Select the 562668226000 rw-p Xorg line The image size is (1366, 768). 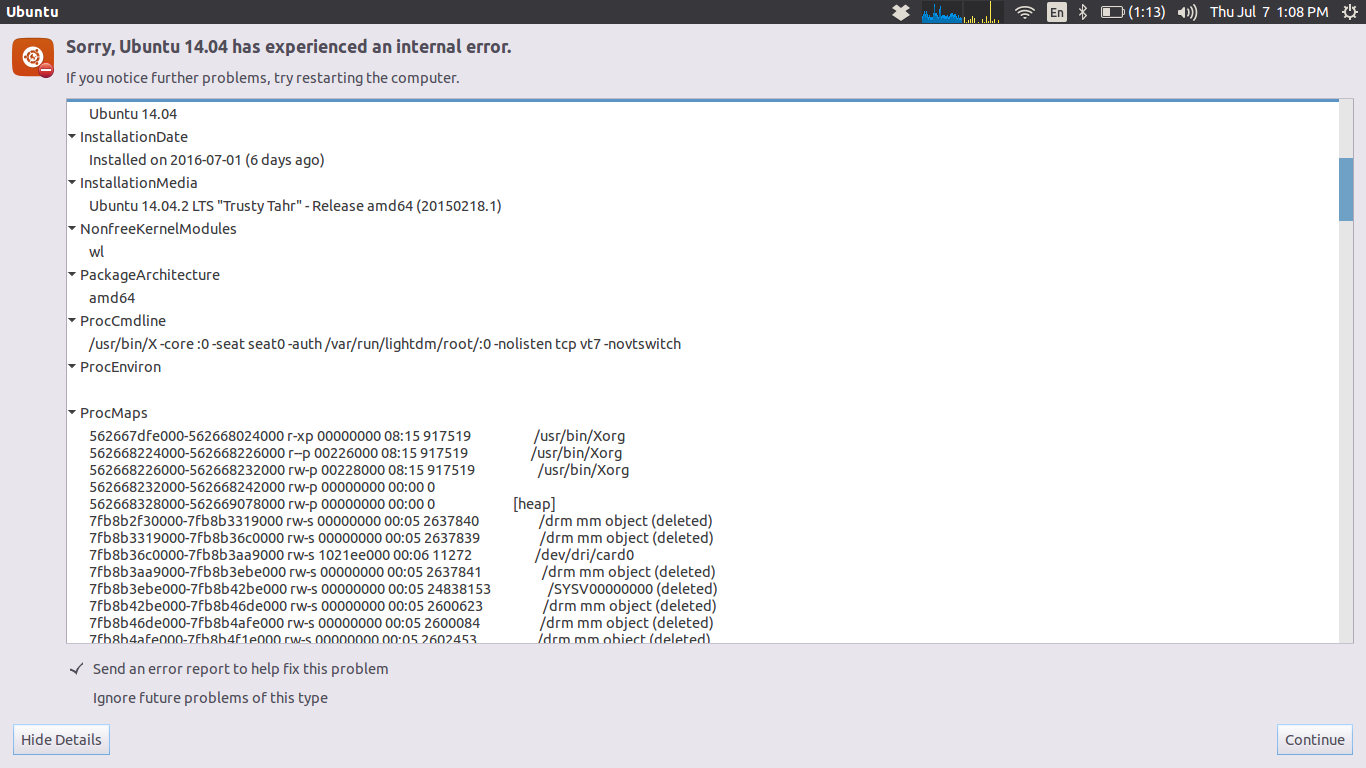(x=359, y=470)
